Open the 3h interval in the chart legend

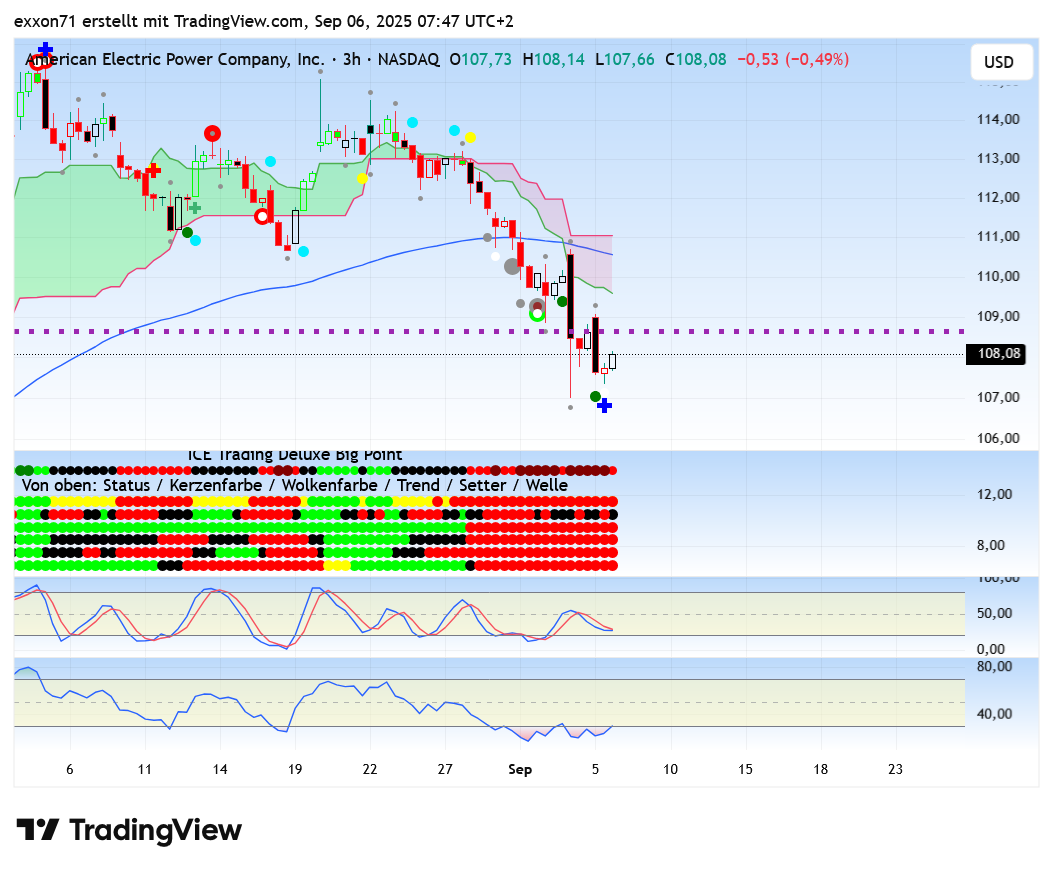351,60
